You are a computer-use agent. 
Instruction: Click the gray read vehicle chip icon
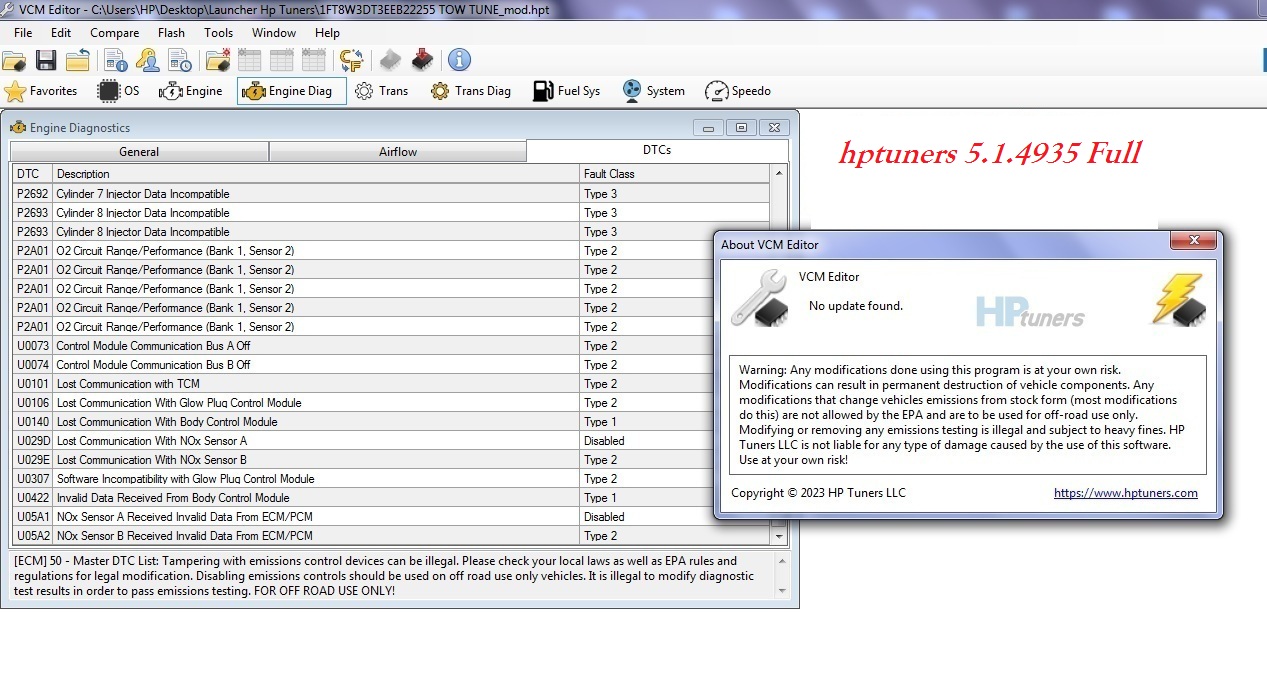pyautogui.click(x=390, y=60)
